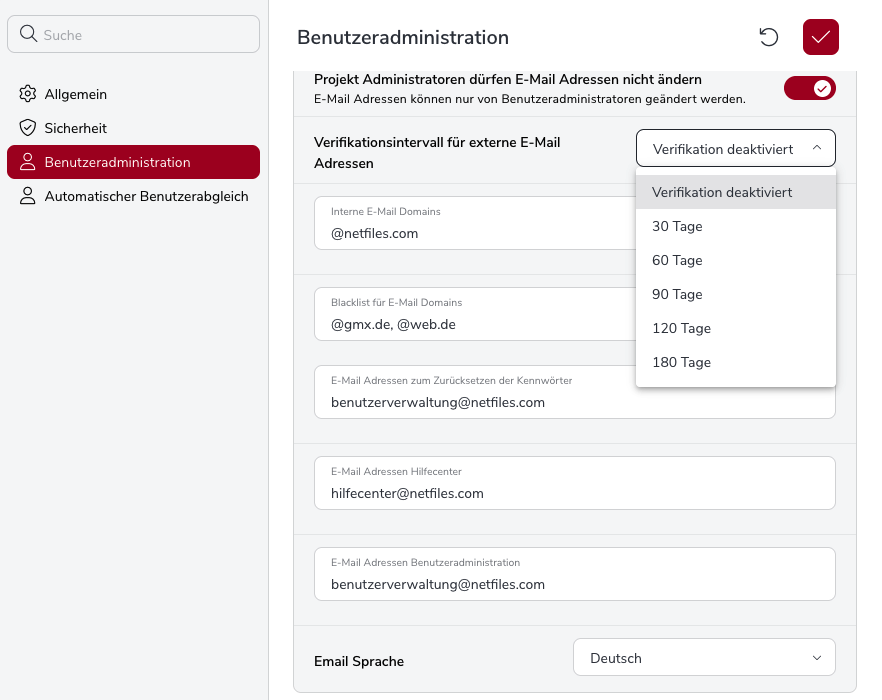Open Sicherheit settings in the sidebar

(x=76, y=128)
